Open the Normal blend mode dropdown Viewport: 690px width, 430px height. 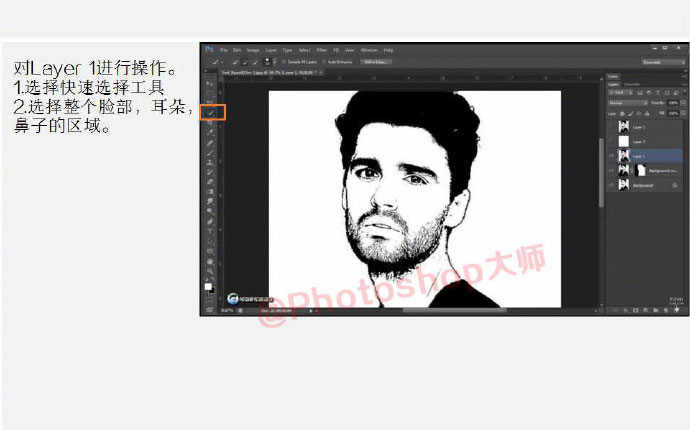coord(628,103)
